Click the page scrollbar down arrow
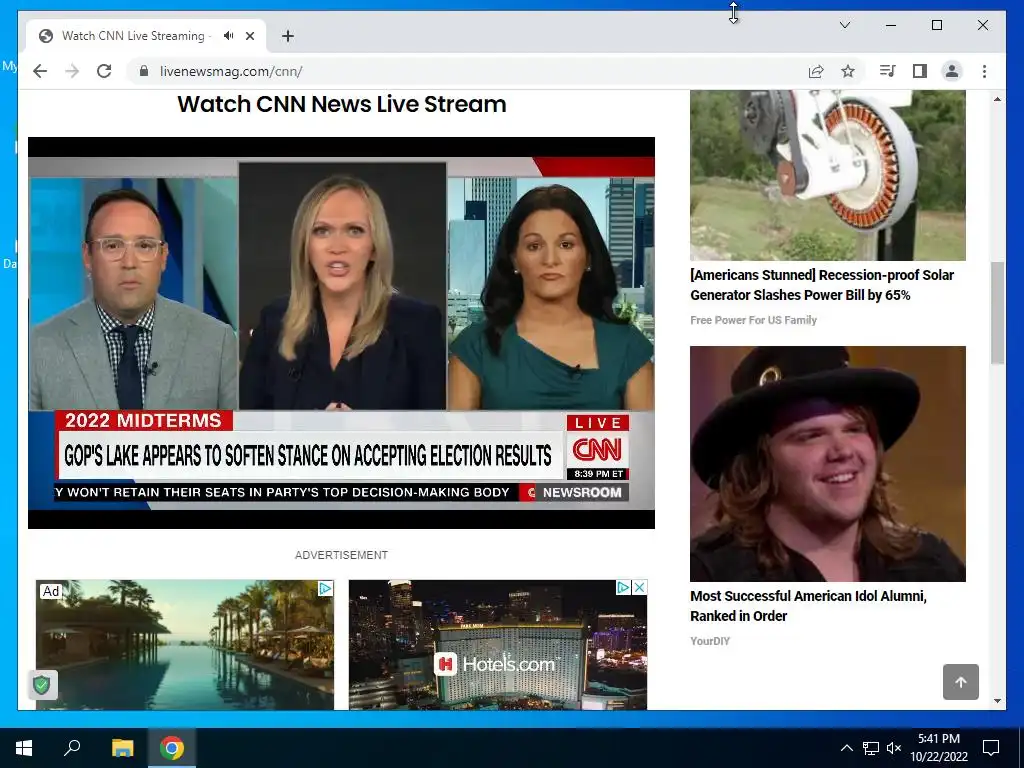This screenshot has width=1024, height=768. [x=997, y=701]
